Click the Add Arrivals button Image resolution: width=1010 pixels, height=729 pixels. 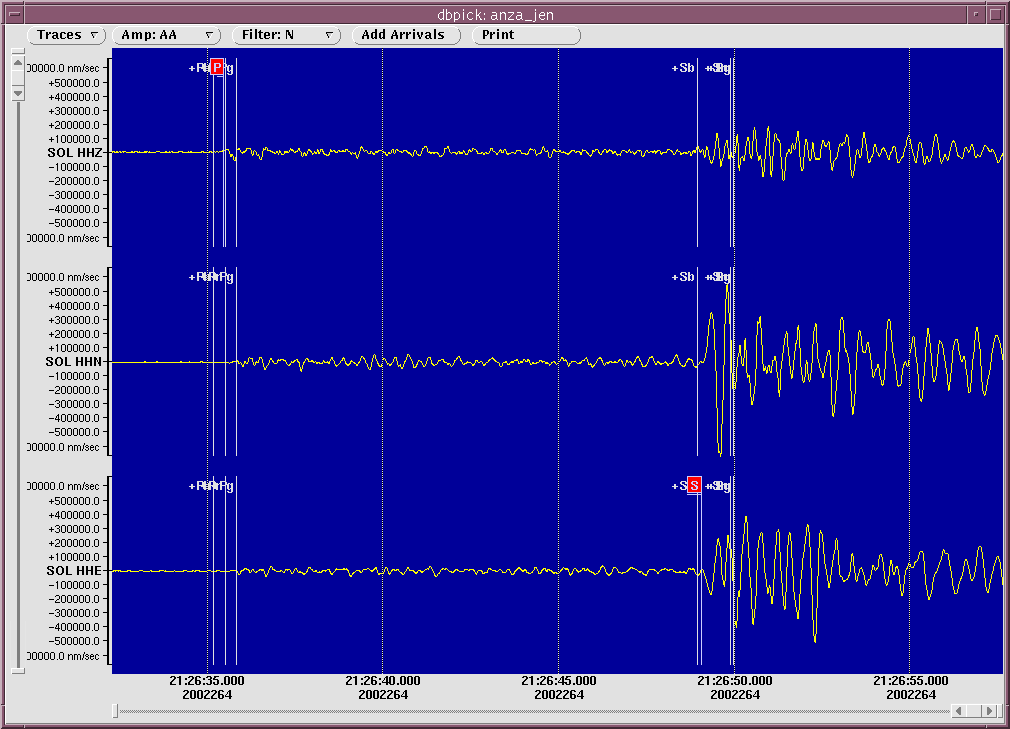coord(406,35)
